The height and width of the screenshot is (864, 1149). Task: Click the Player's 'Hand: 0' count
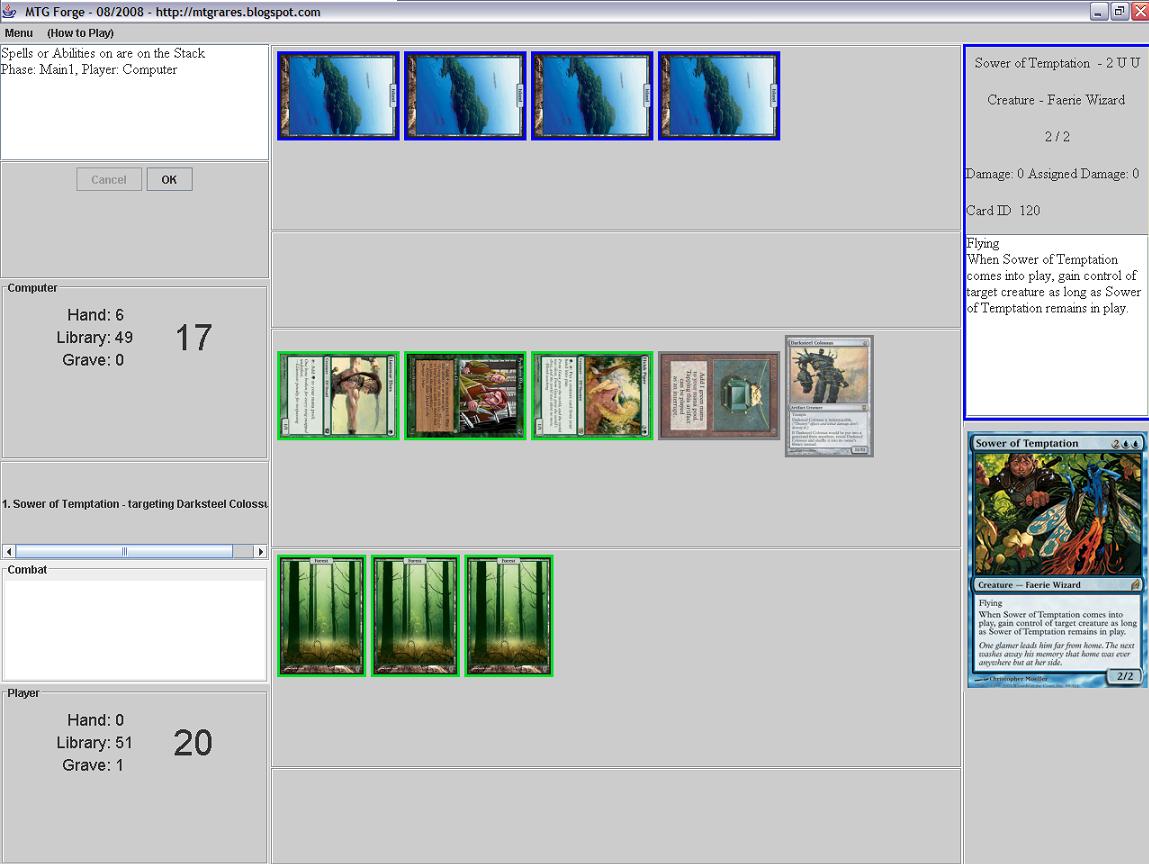(95, 720)
